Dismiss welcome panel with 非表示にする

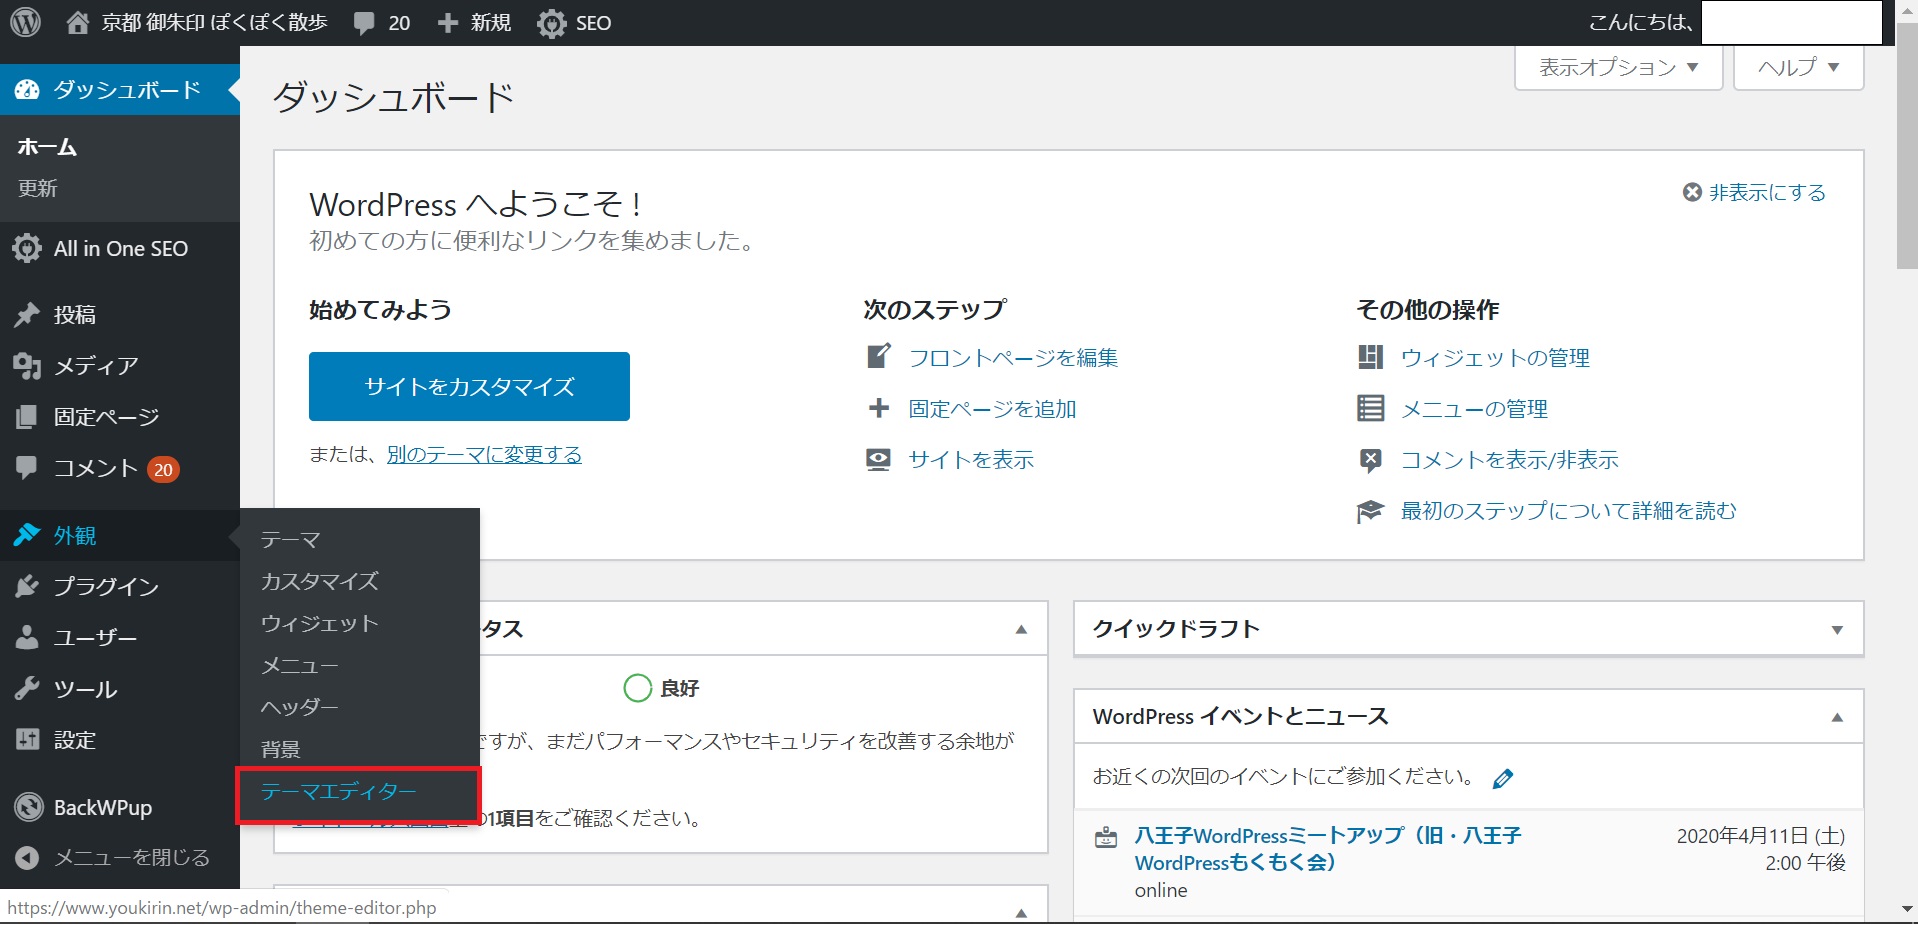click(x=1754, y=192)
